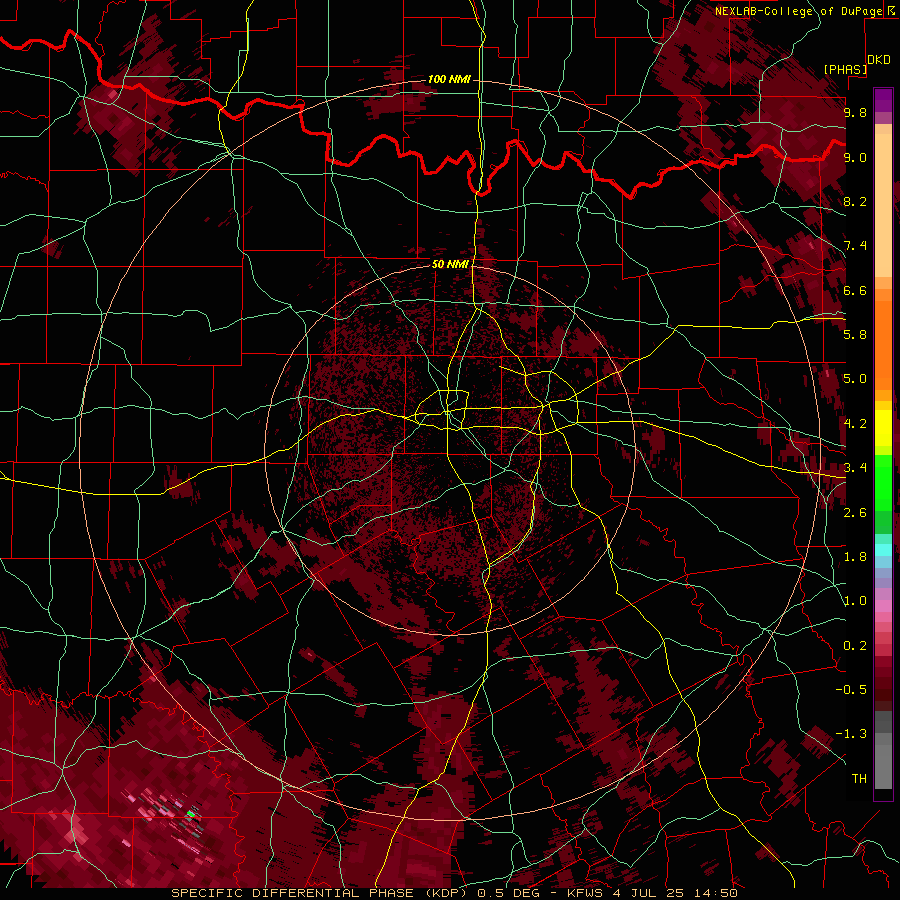Click the NEXLAB-College of DuPage credit text
Screen dimensions: 900x900
click(x=798, y=11)
